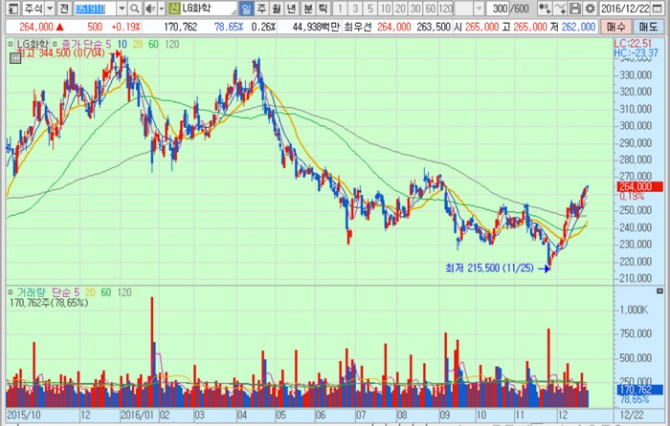The width and height of the screenshot is (670, 426).
Task: Click the 300 candle count input field
Action: (x=495, y=8)
